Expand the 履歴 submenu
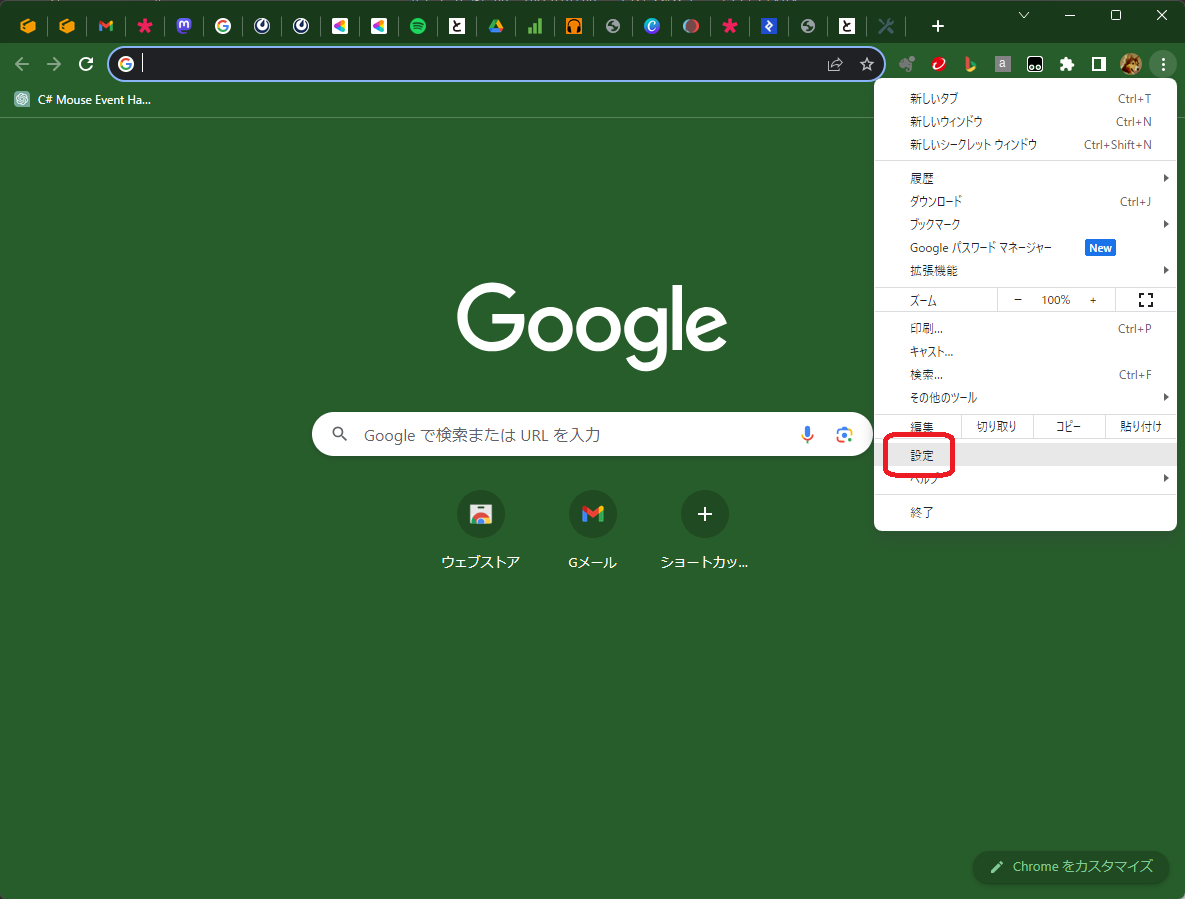The height and width of the screenshot is (899, 1185). (x=921, y=177)
